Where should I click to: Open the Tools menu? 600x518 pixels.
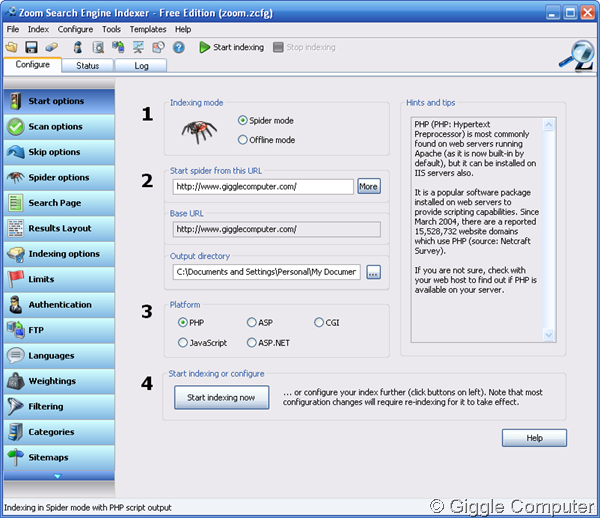point(111,29)
